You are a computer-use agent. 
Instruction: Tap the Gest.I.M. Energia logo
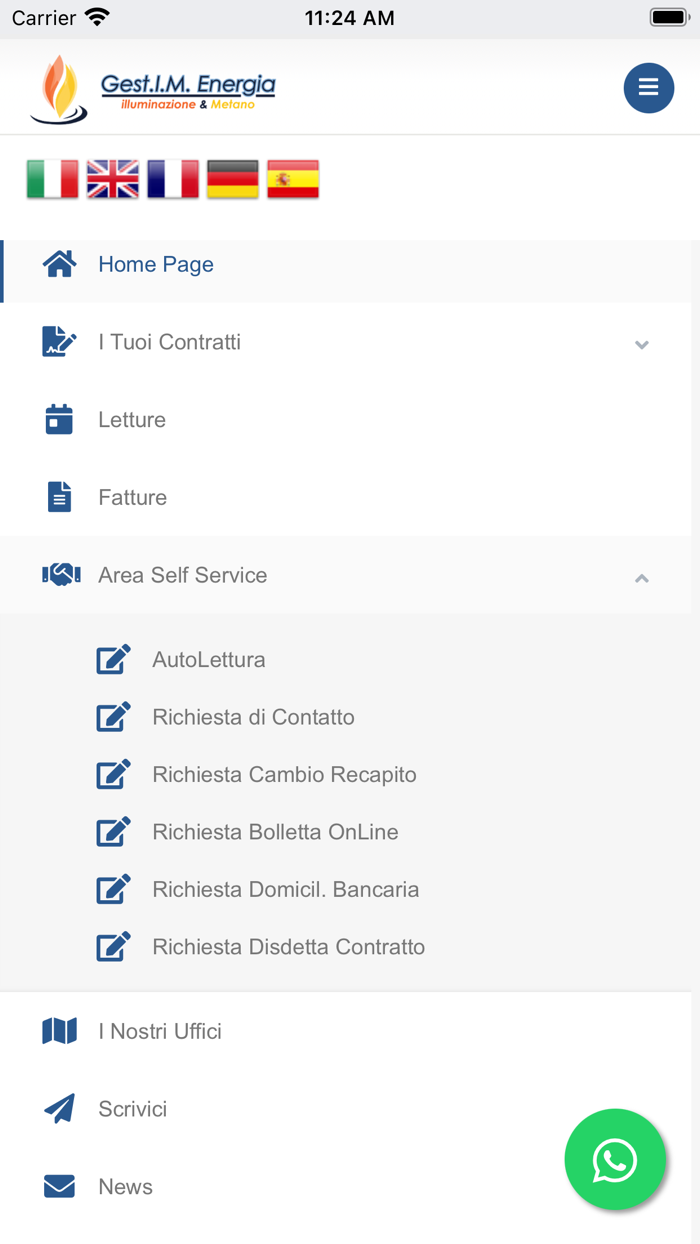(153, 90)
